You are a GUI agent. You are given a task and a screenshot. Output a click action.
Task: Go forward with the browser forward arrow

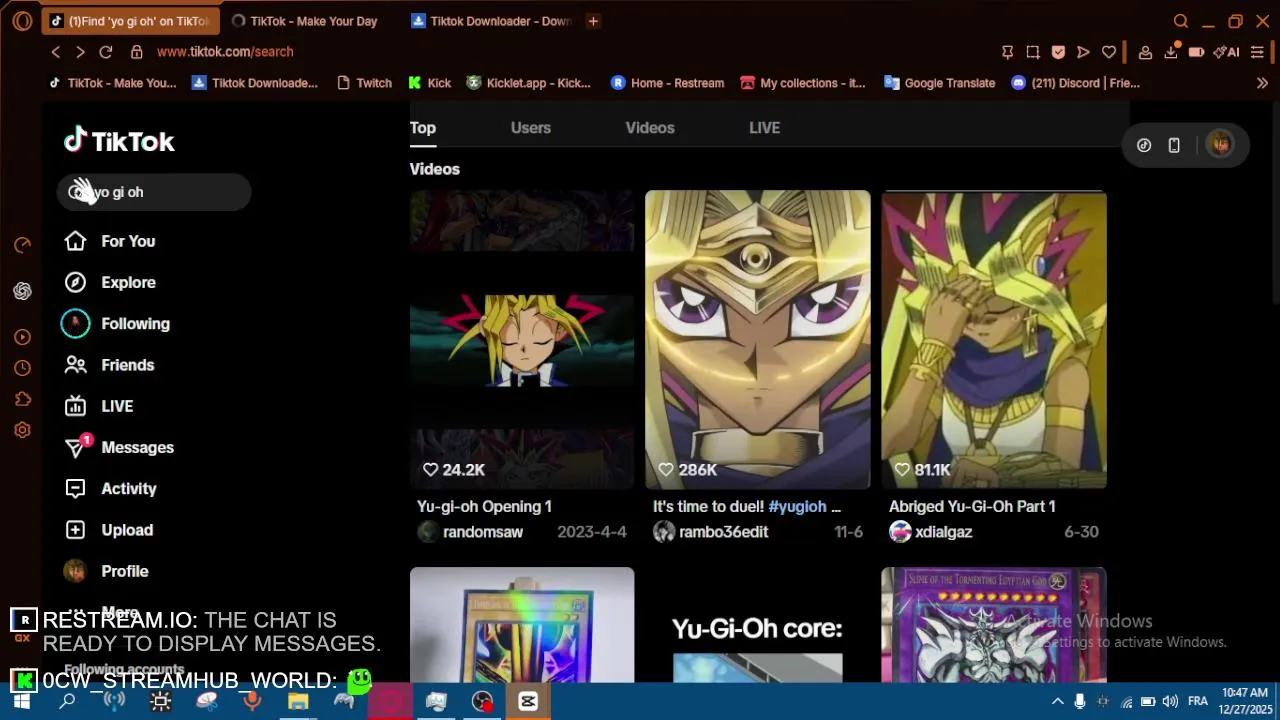click(80, 52)
